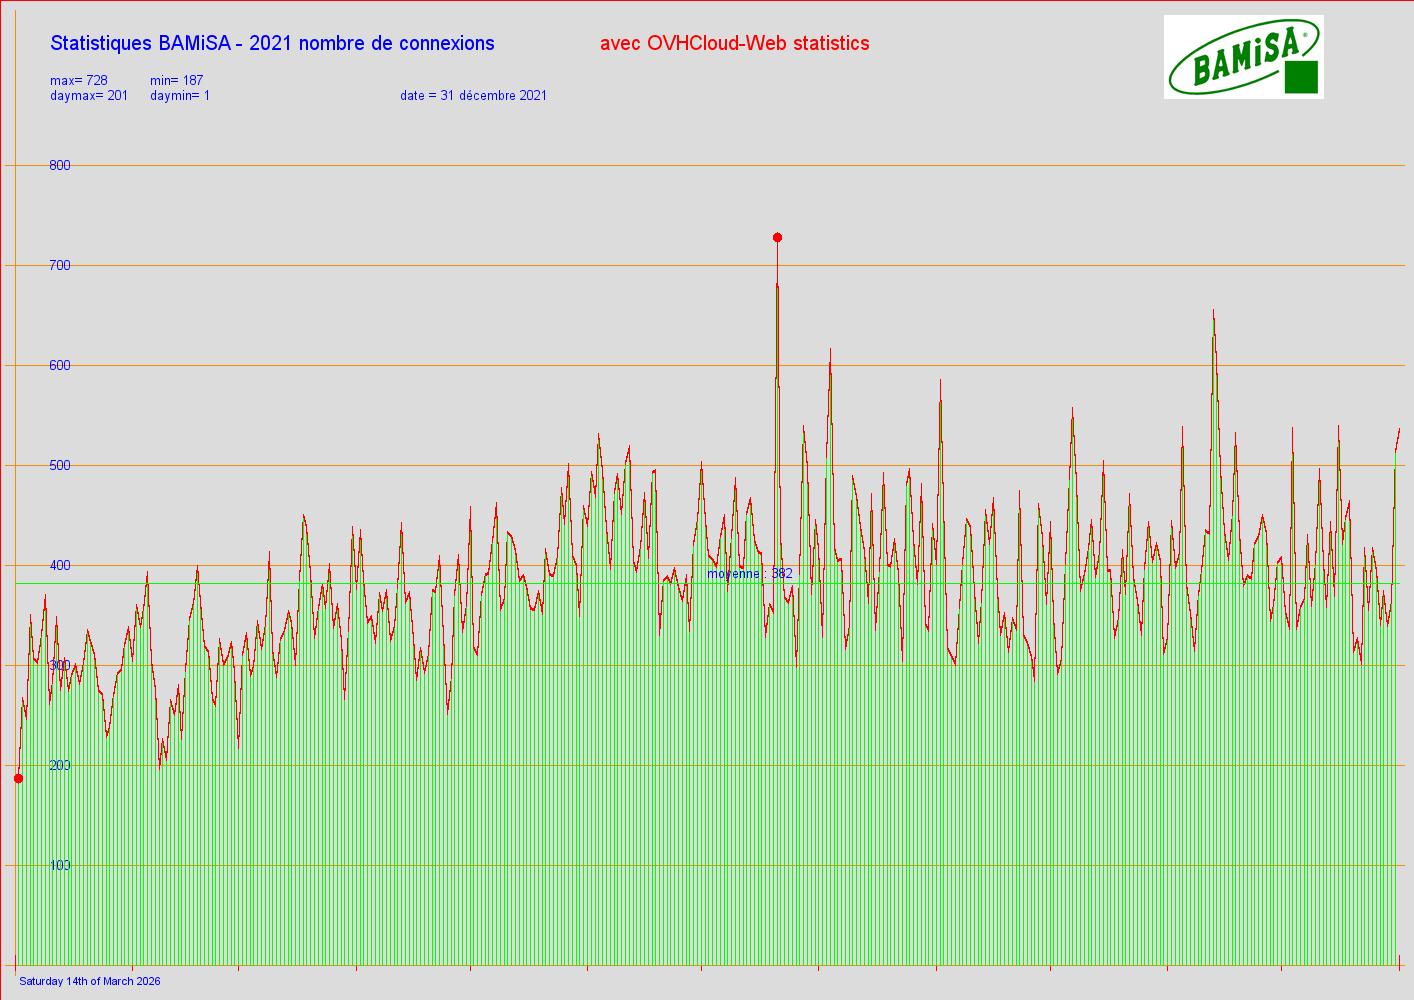Click the red dot at the minimum value
Image resolution: width=1414 pixels, height=1000 pixels.
click(x=18, y=778)
